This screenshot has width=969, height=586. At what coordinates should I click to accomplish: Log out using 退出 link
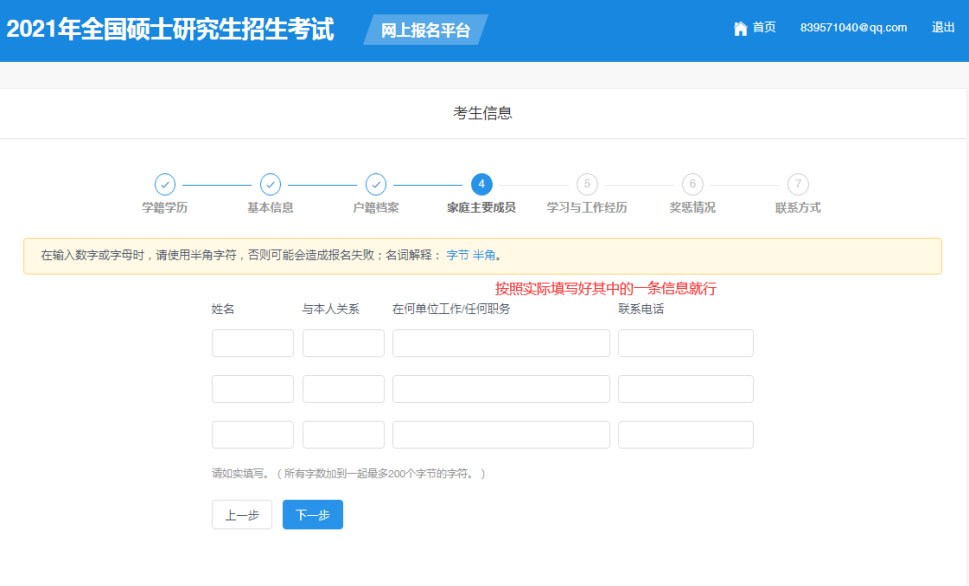pos(943,28)
